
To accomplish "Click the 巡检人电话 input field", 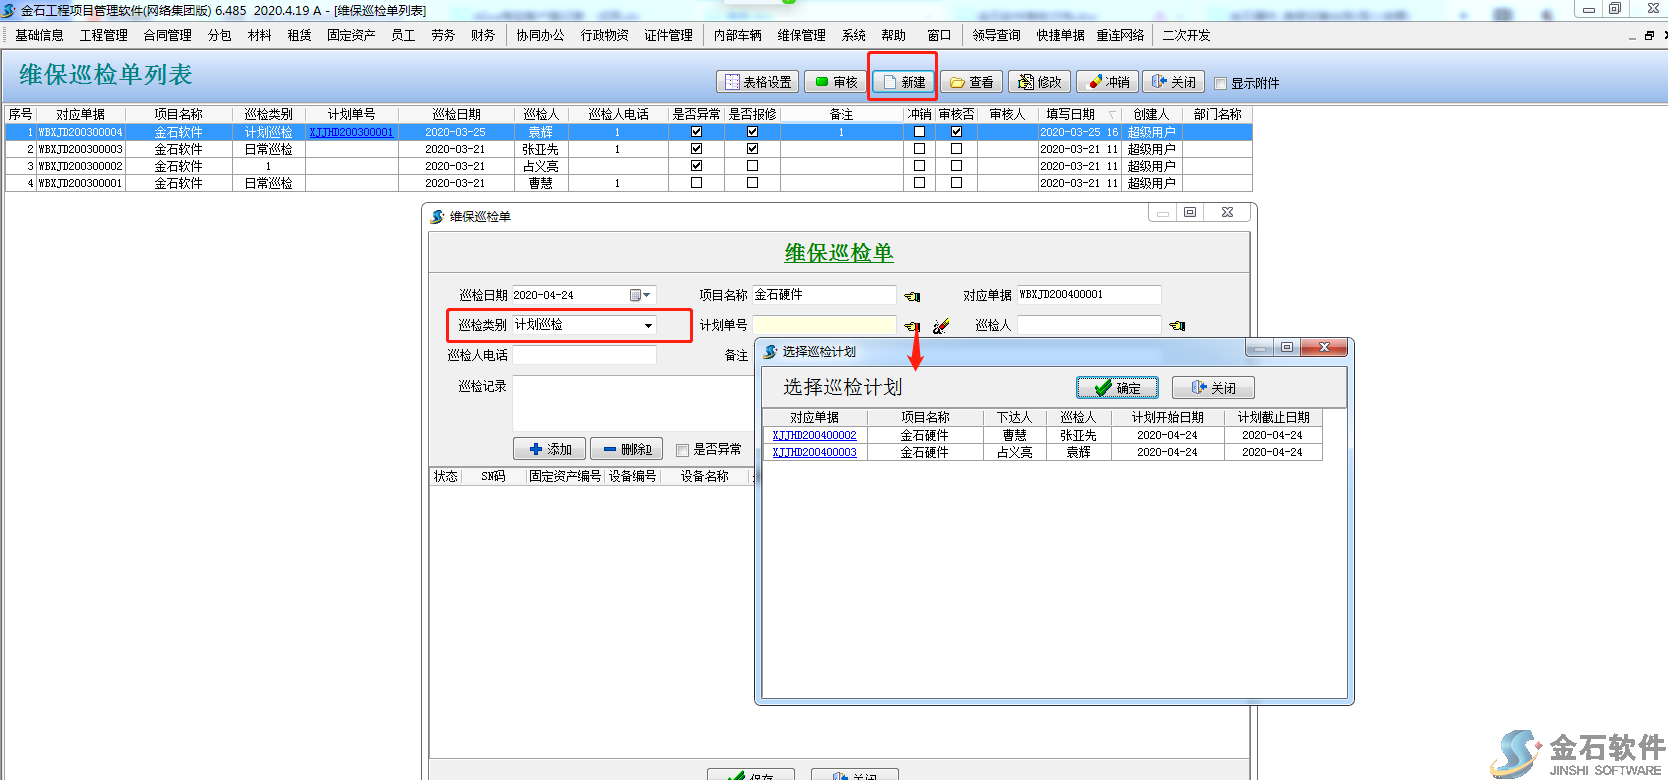I will click(584, 355).
